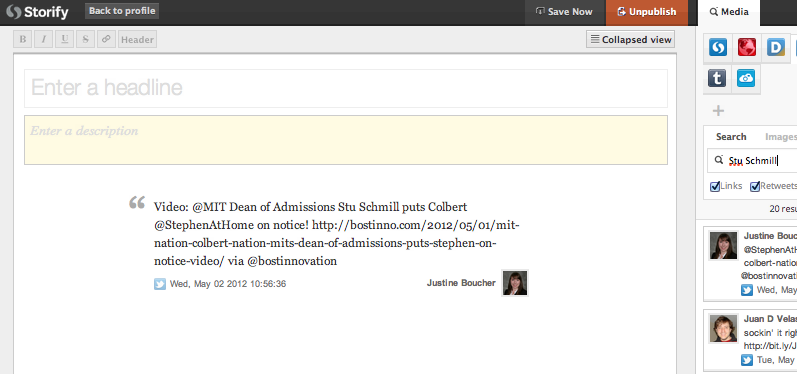The width and height of the screenshot is (797, 374).
Task: Select the Disqus media source
Action: tap(776, 48)
